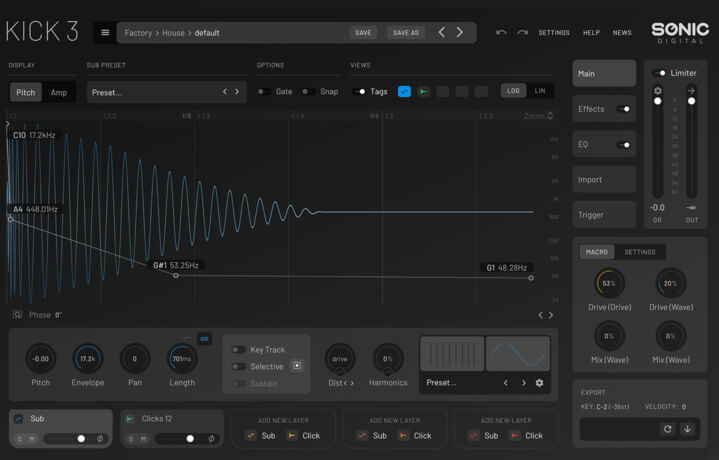Screen dimensions: 719x460
Task: Open the hamburger preset menu
Action: tap(105, 33)
